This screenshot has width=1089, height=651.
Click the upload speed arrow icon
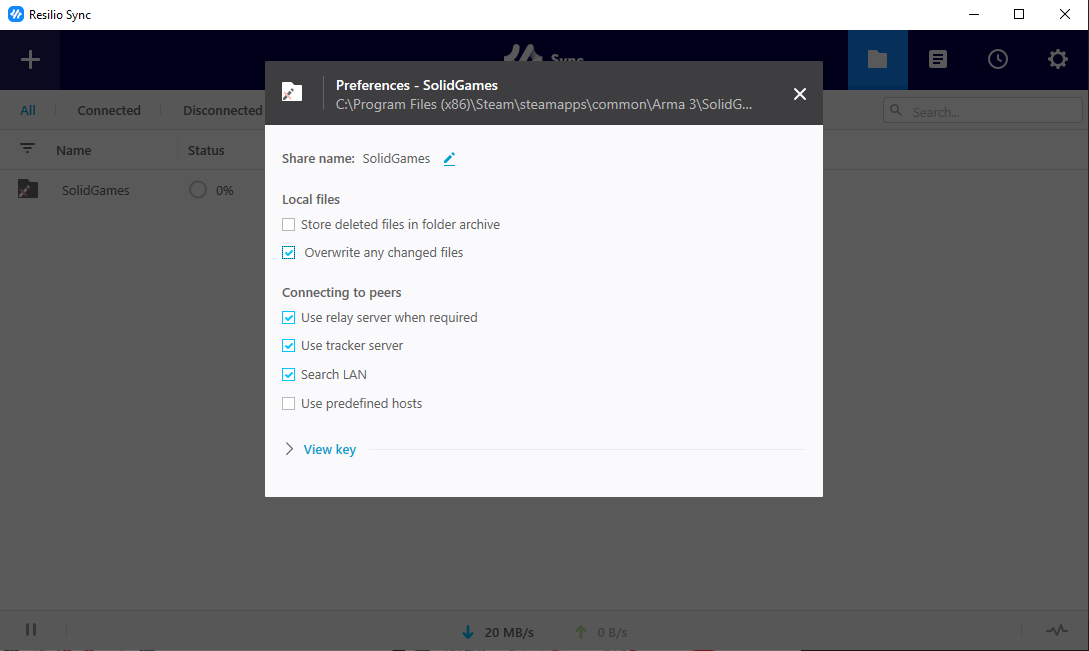(581, 632)
